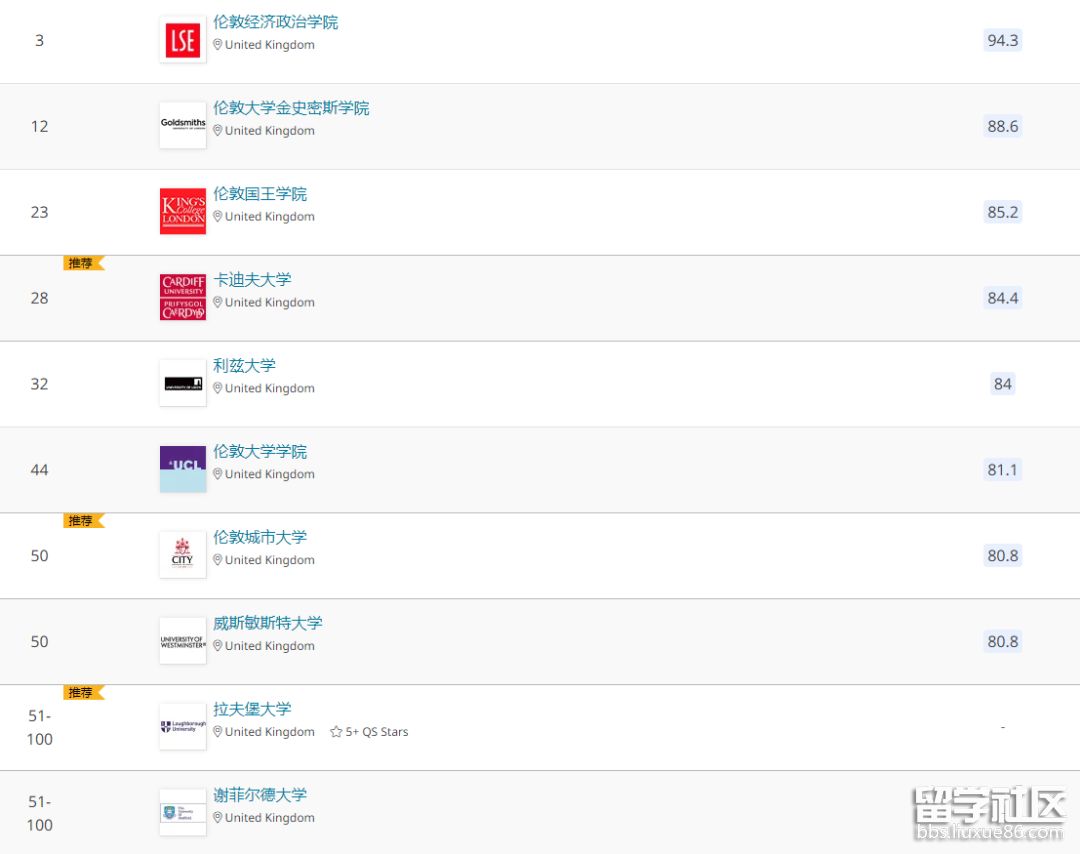
Task: Open the 伦敦经济政治学院 link
Action: point(275,21)
